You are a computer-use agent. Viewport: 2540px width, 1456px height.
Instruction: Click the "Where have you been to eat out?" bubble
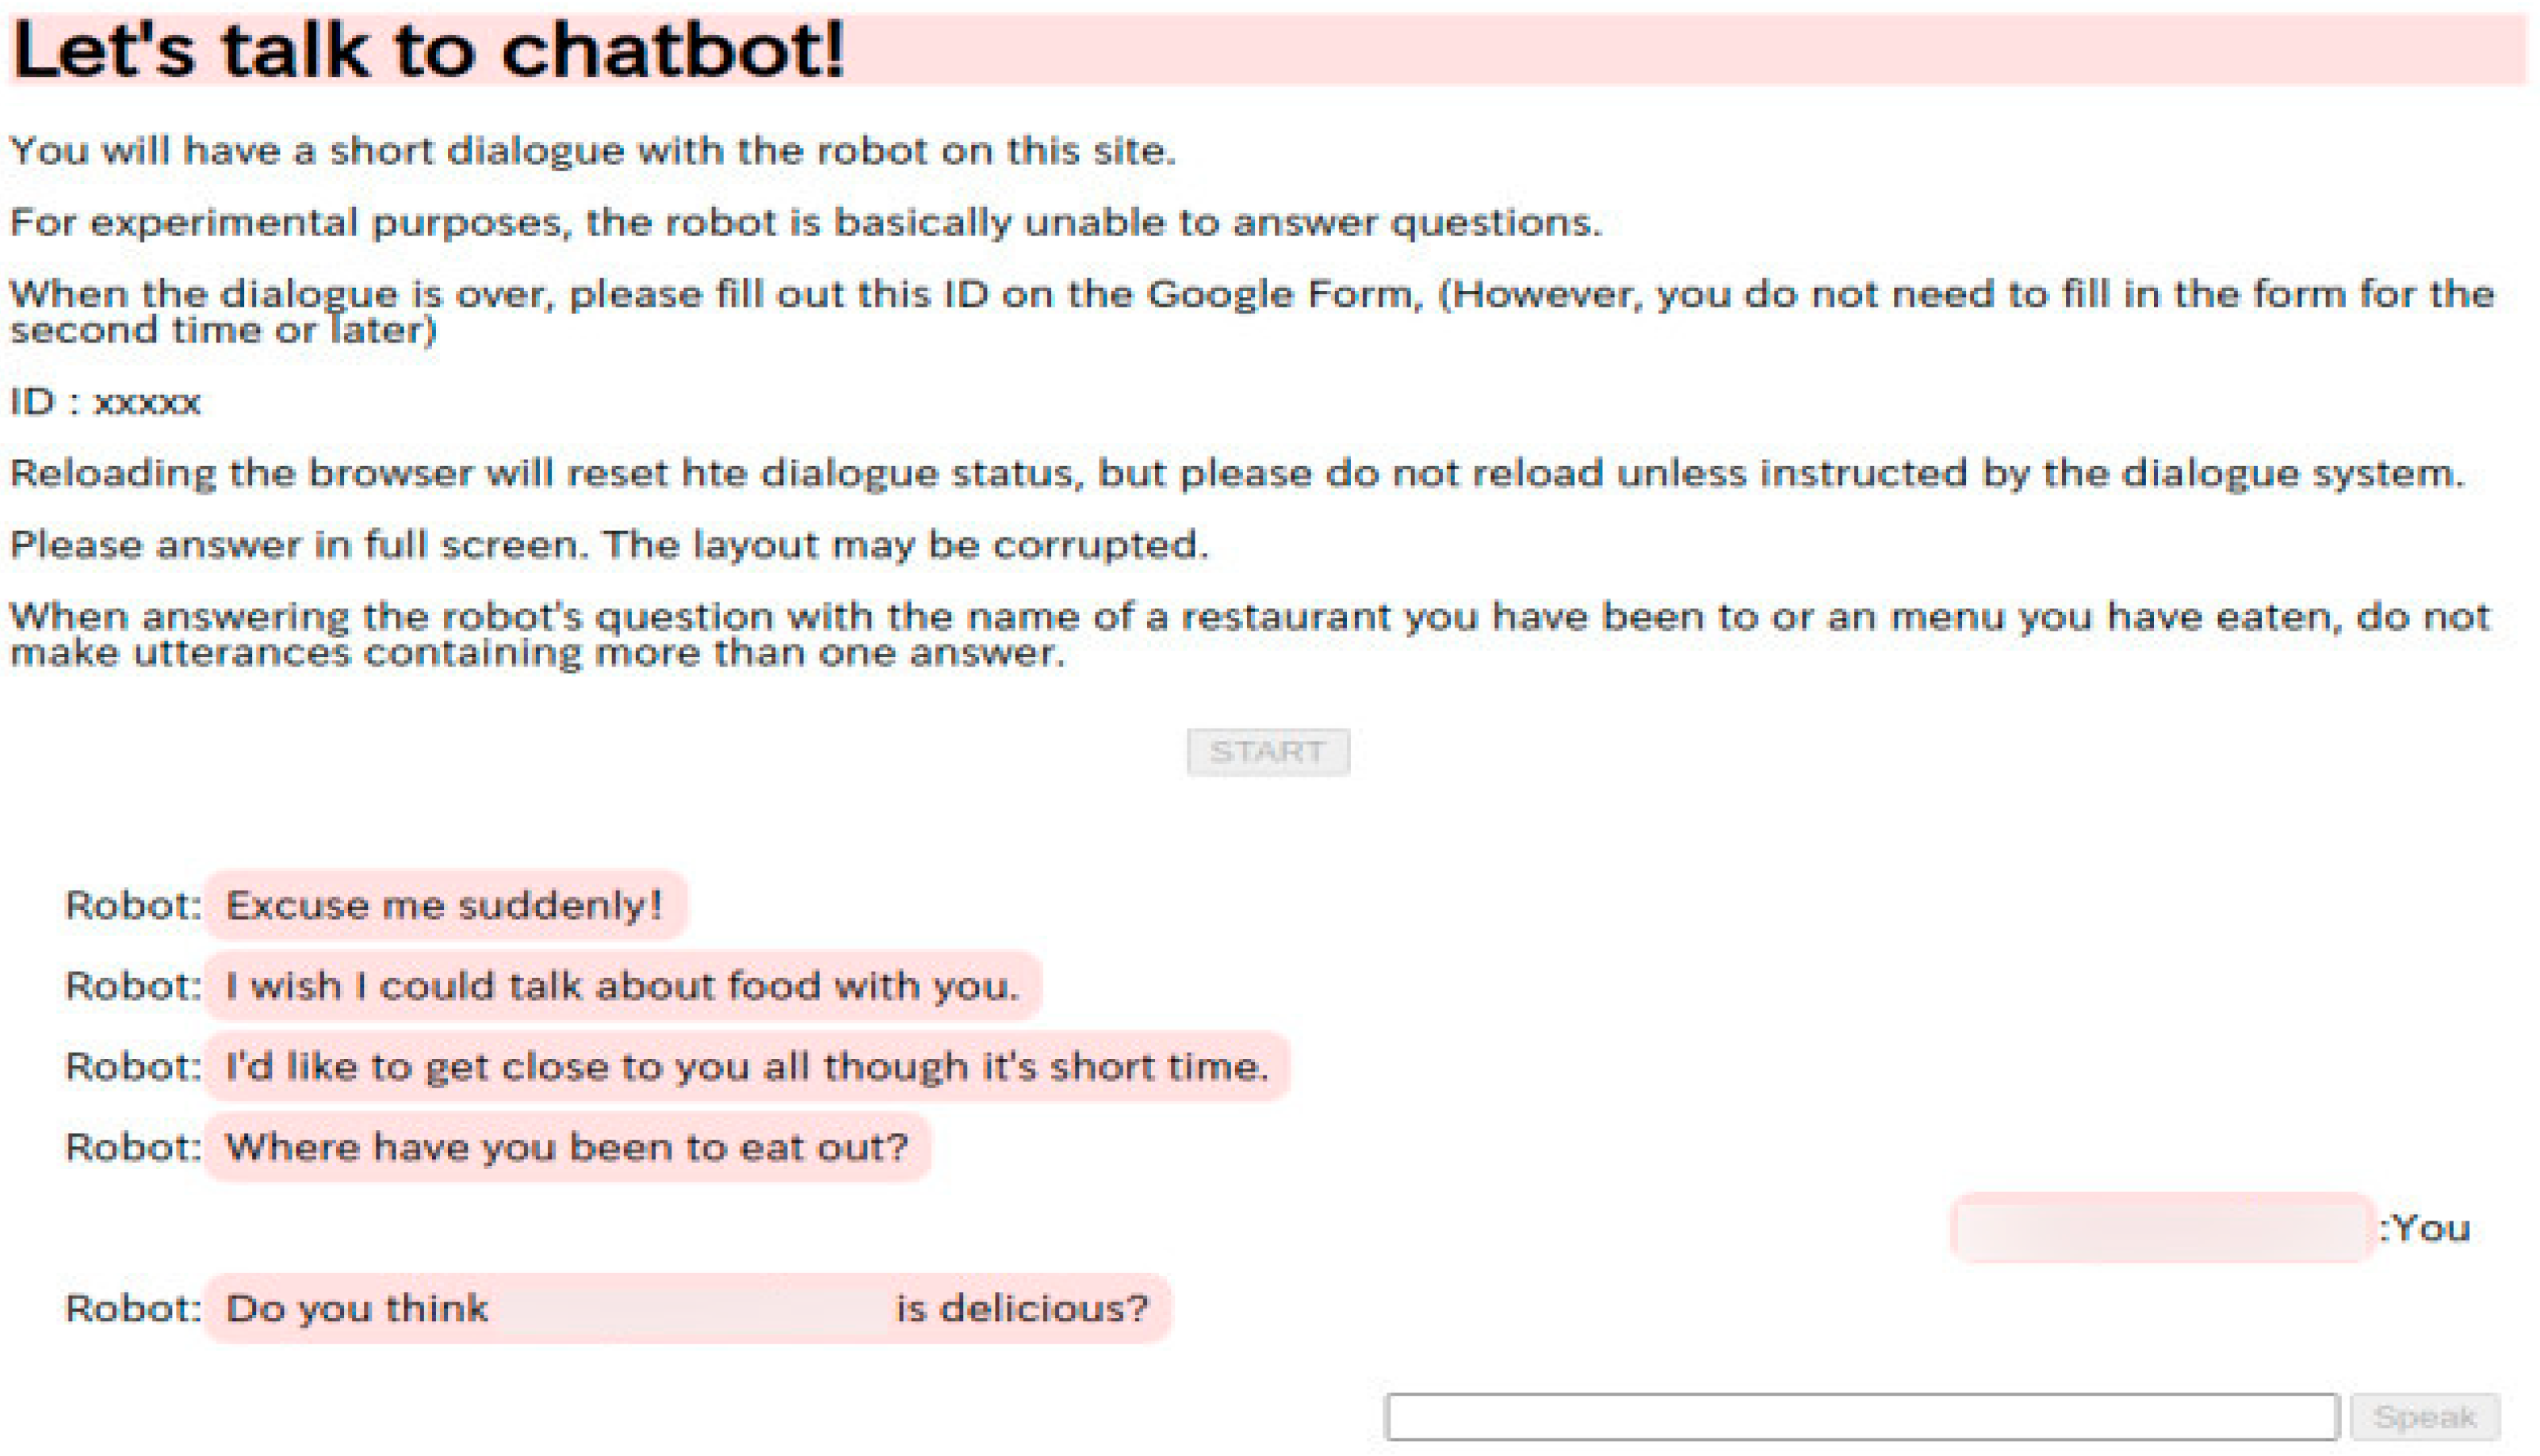(567, 1147)
